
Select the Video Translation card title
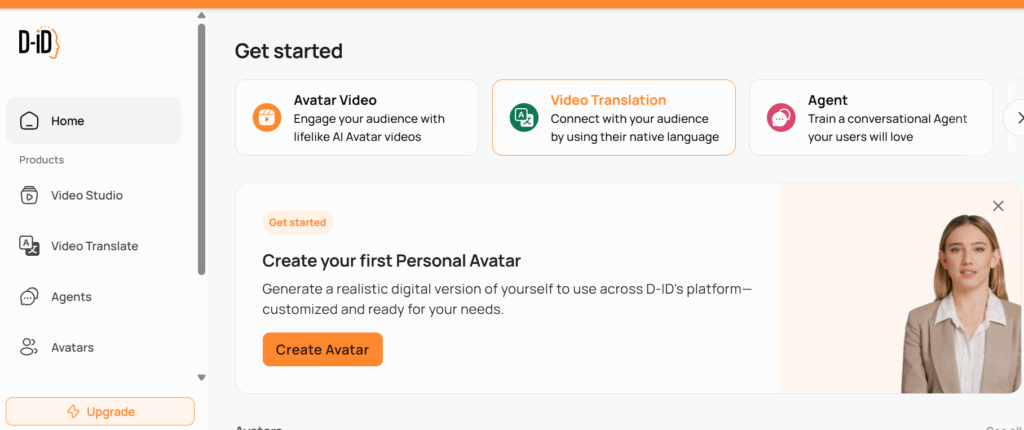click(x=608, y=100)
